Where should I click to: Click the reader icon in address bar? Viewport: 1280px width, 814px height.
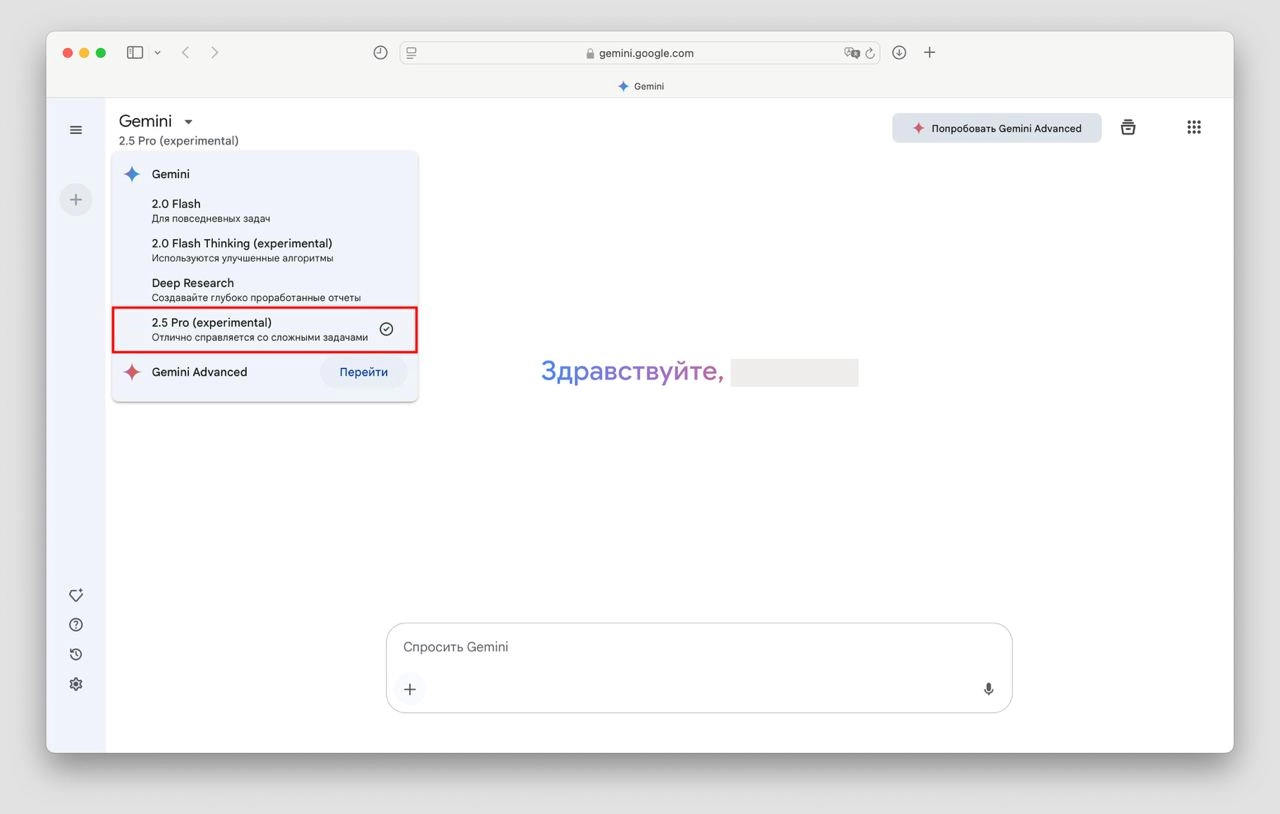[x=411, y=54]
